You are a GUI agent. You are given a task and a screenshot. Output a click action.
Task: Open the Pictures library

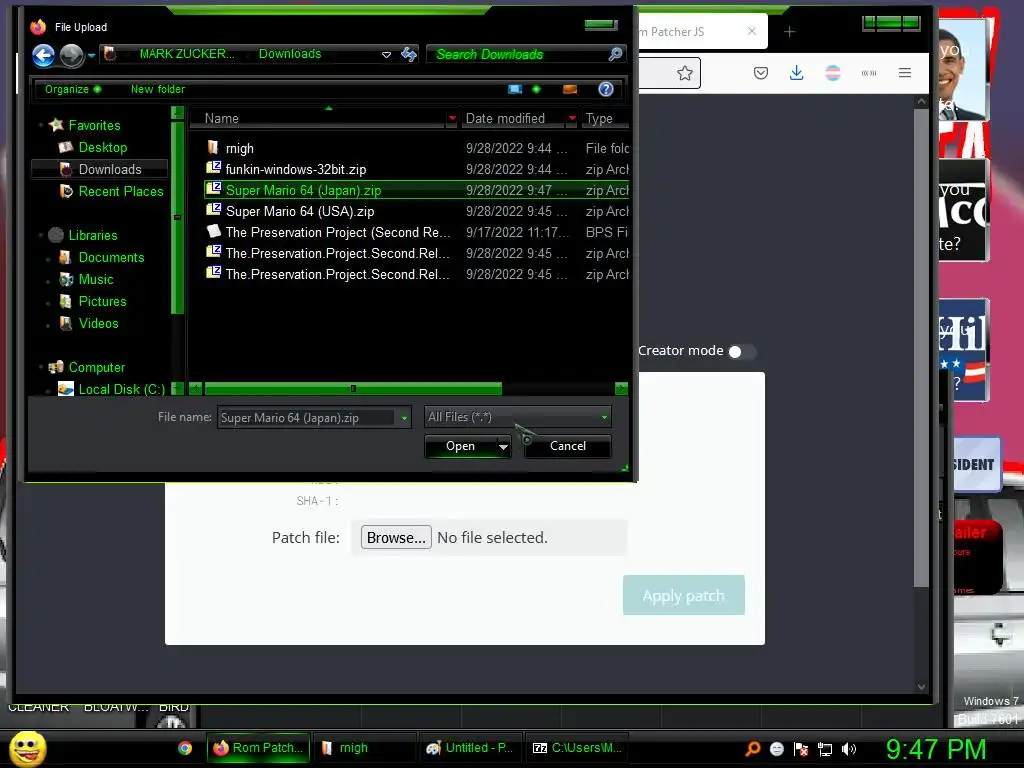pyautogui.click(x=102, y=302)
